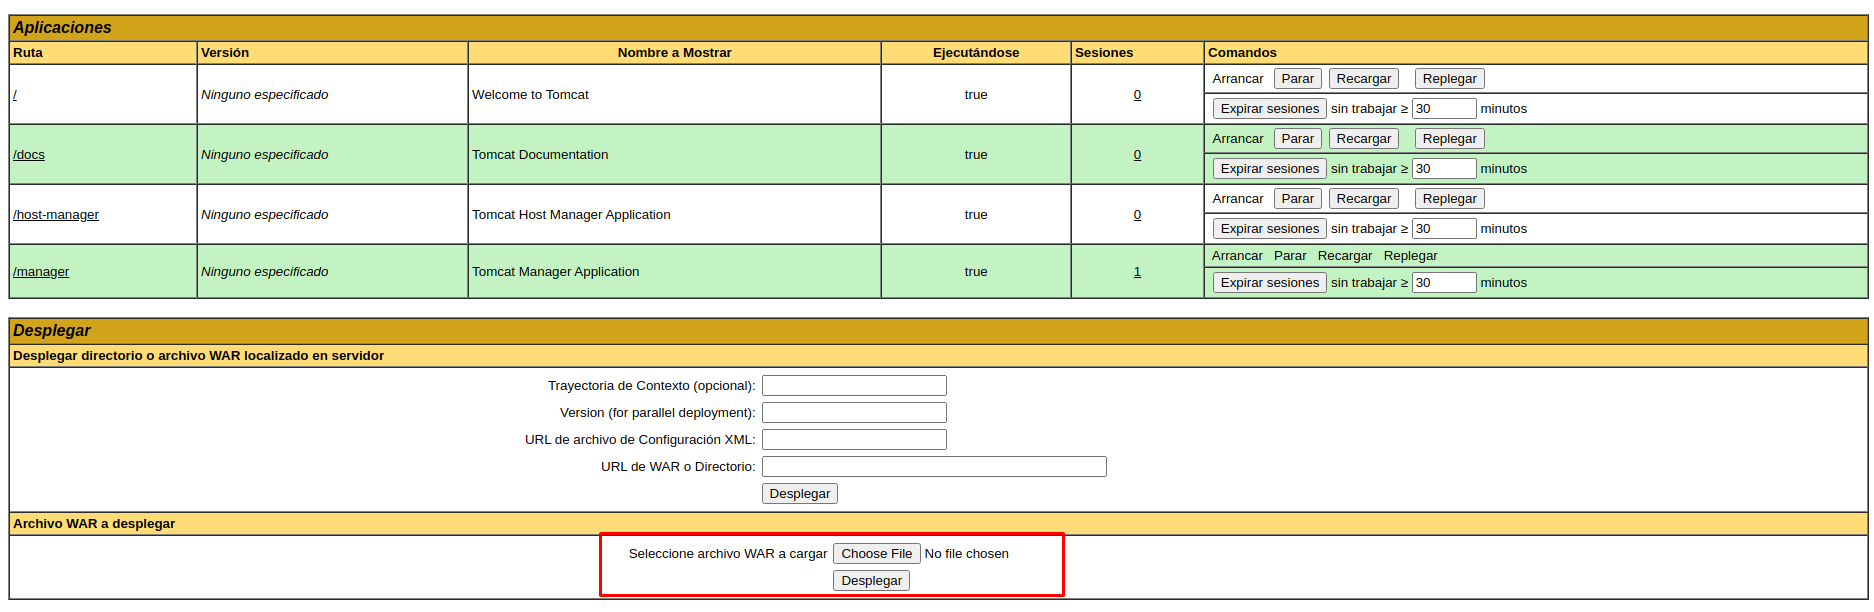1874x612 pixels.
Task: View sessions count for /docs app
Action: pos(1137,155)
